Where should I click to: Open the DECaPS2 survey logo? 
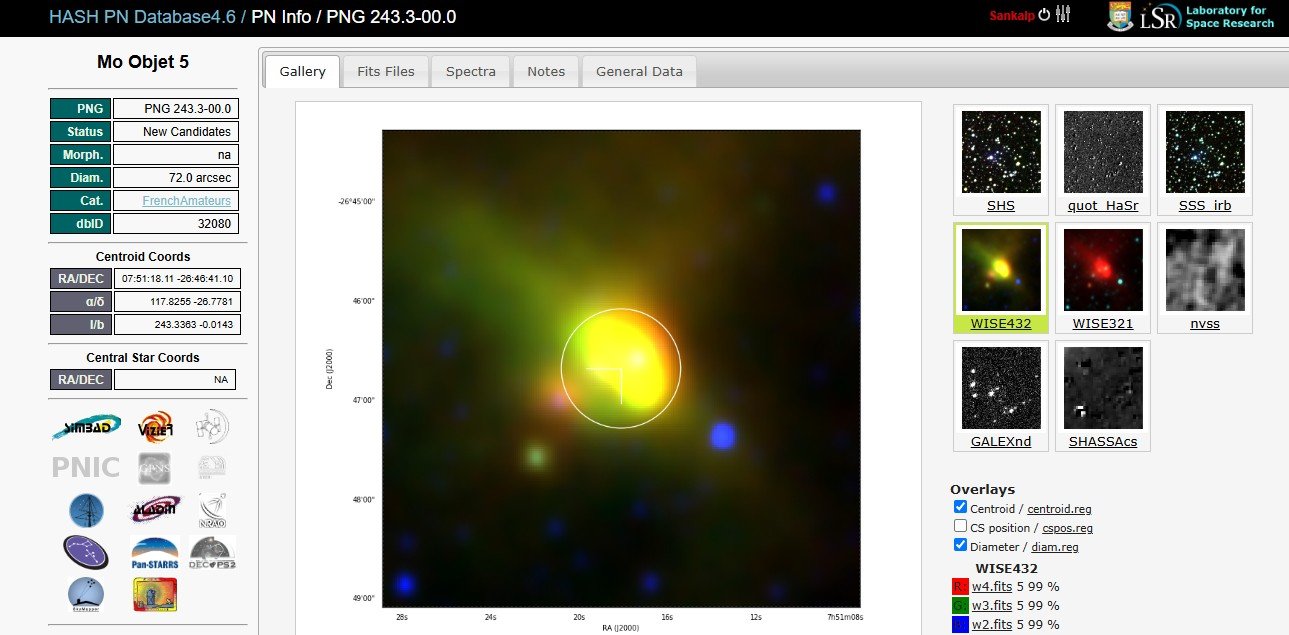[212, 551]
